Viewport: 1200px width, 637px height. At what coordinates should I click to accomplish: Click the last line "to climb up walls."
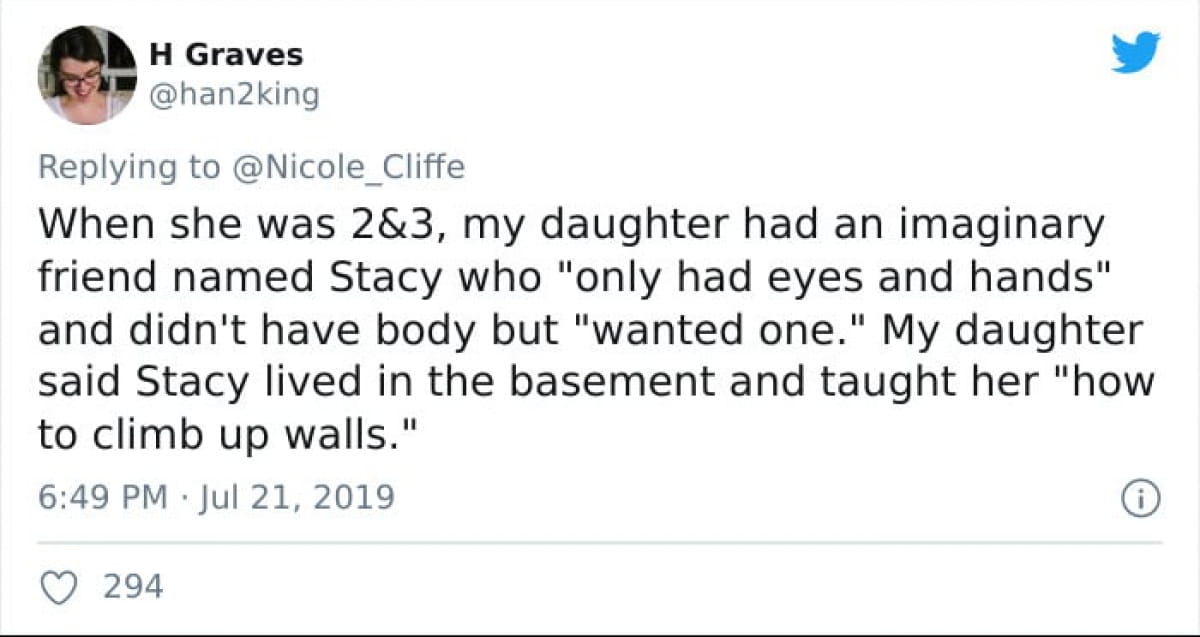coord(226,436)
